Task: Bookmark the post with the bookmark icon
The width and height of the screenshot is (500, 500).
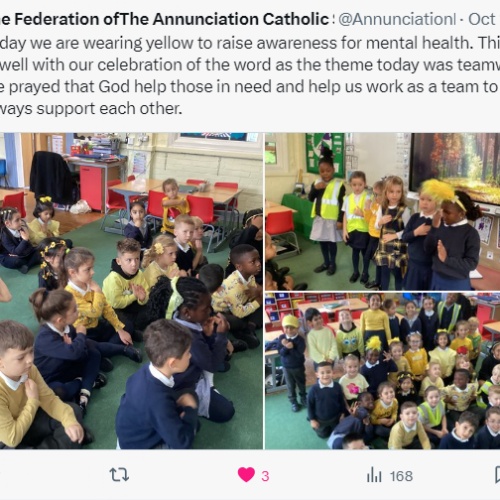Action: (x=497, y=475)
